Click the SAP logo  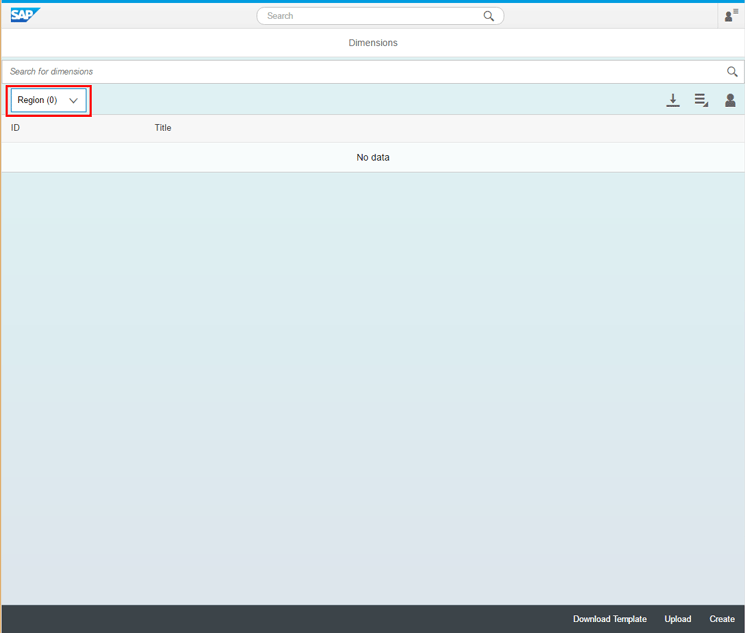[24, 15]
